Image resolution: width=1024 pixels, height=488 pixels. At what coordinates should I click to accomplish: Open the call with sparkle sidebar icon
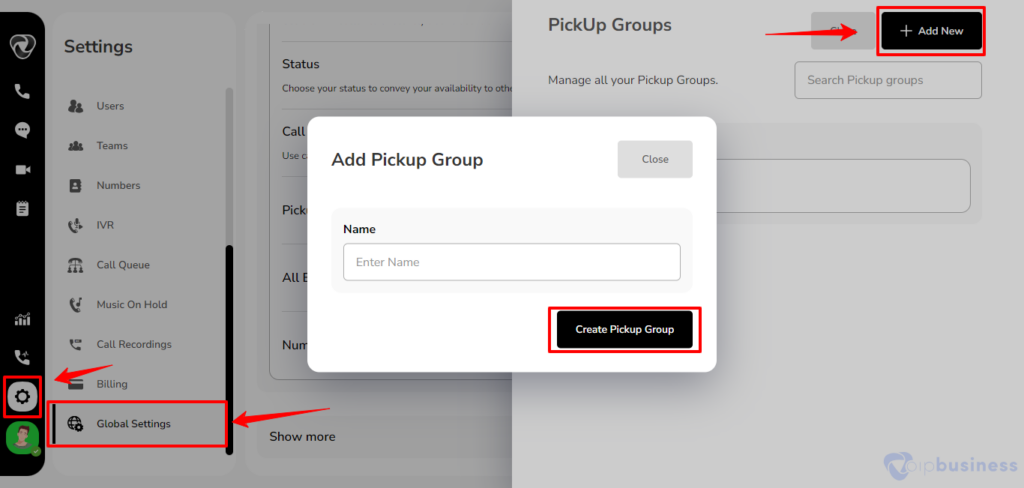[x=22, y=357]
